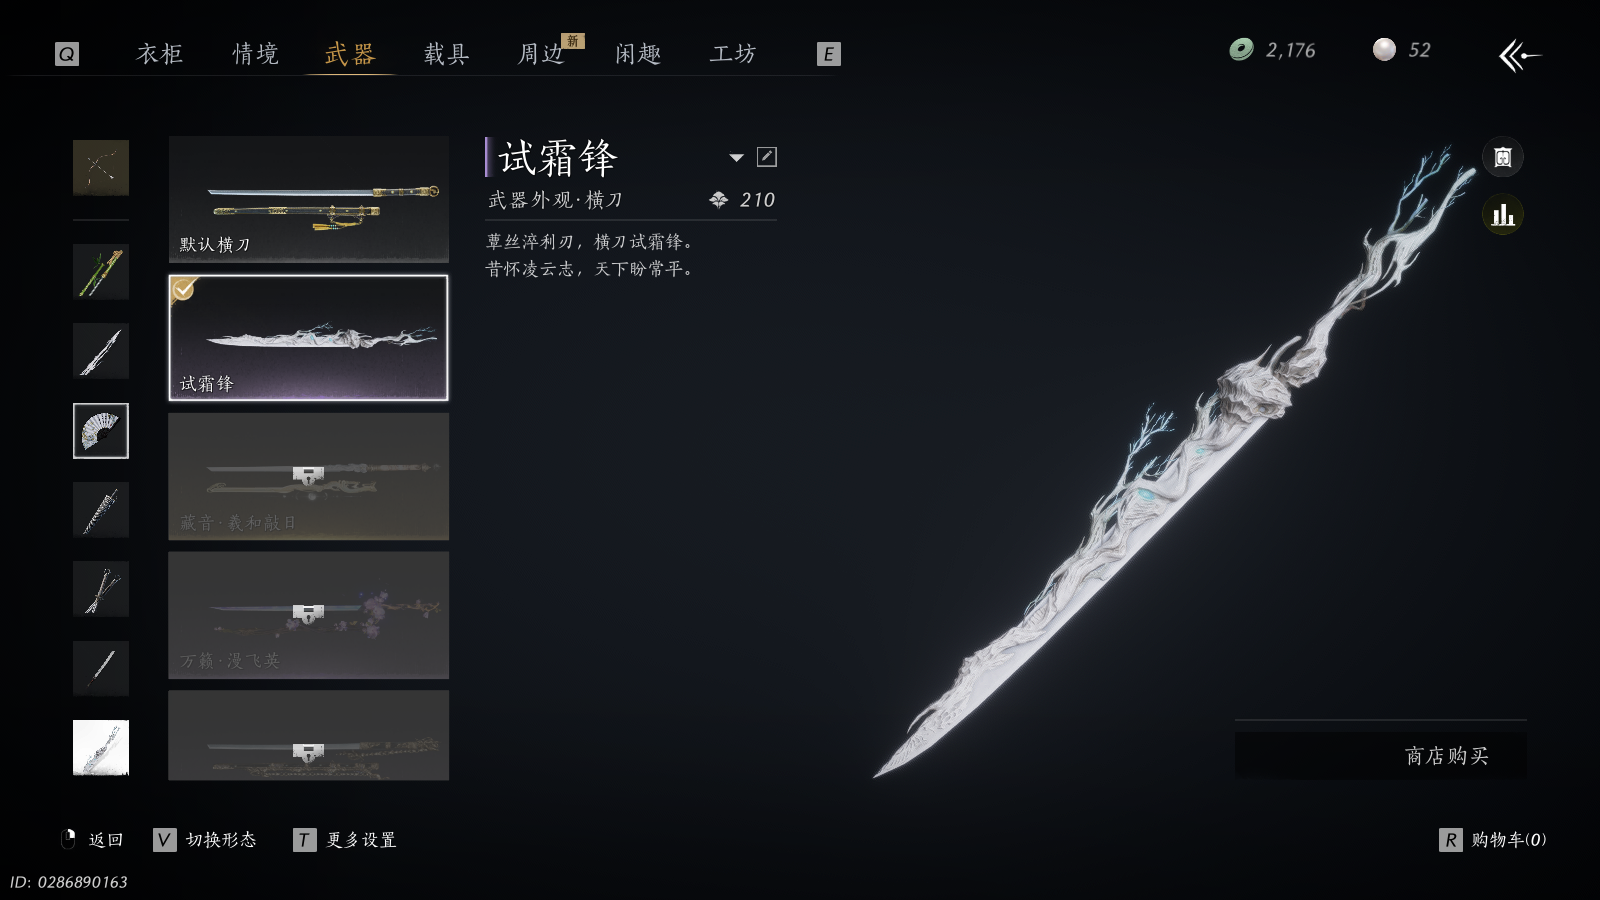
Task: Select the green flute weapon category icon
Action: click(101, 272)
